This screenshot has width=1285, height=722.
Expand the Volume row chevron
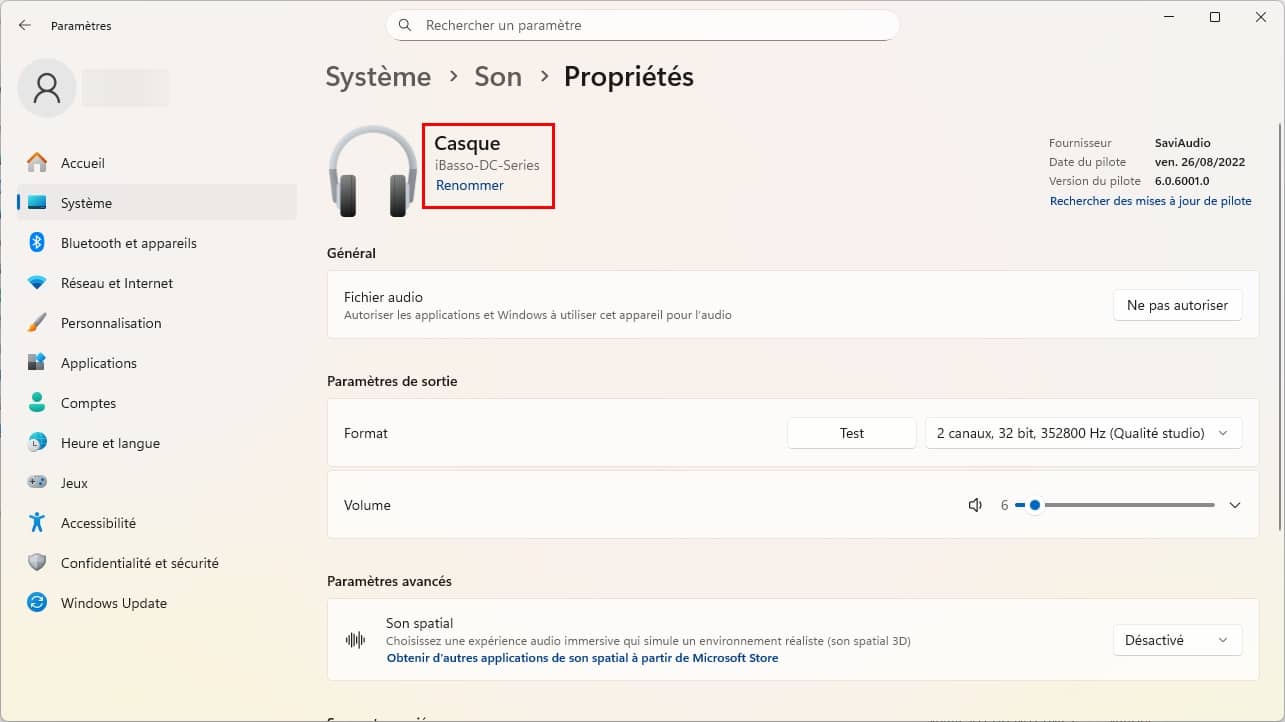[1235, 505]
